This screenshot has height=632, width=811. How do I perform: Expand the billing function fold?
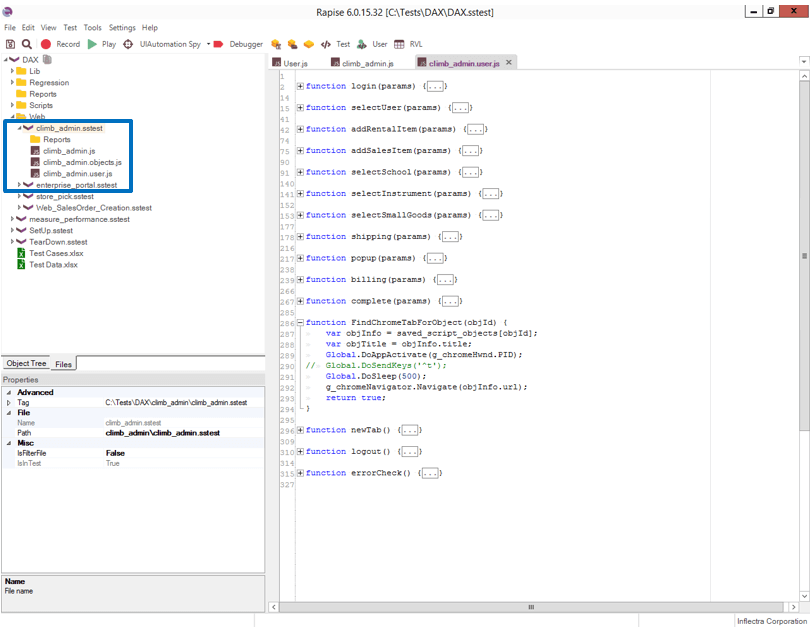click(300, 280)
